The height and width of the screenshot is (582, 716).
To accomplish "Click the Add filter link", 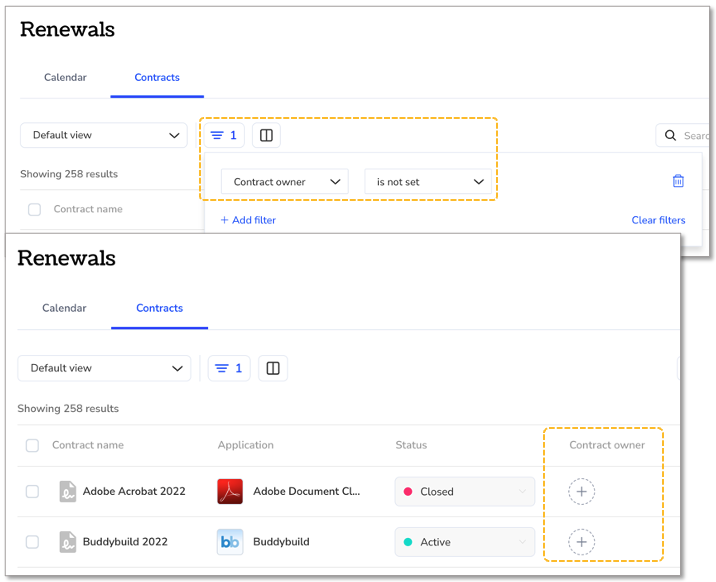I will click(248, 220).
